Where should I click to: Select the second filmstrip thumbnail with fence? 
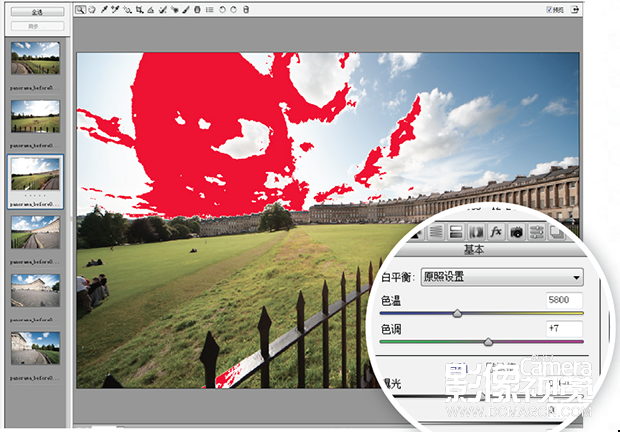coord(36,116)
